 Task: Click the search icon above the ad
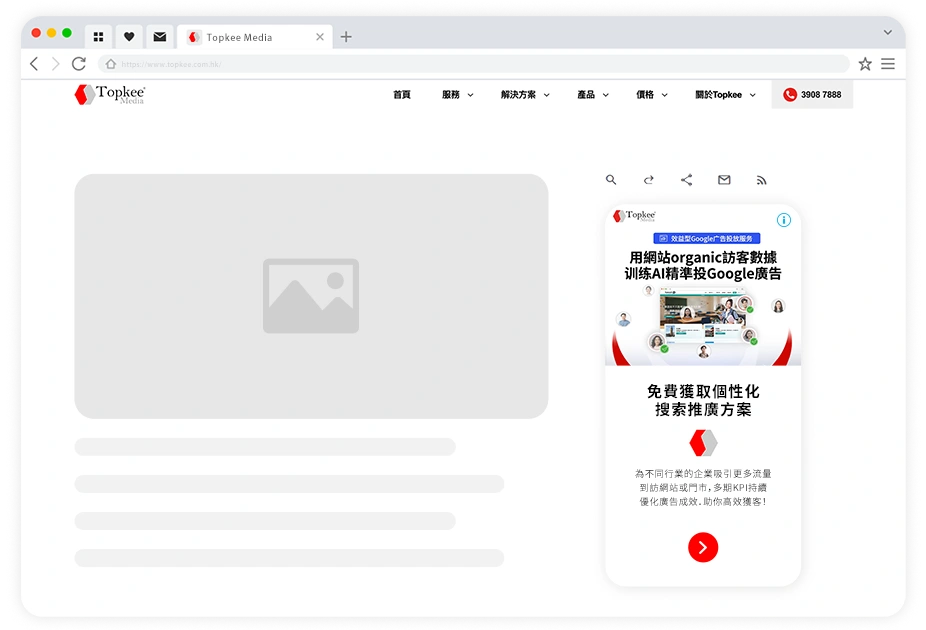[611, 180]
